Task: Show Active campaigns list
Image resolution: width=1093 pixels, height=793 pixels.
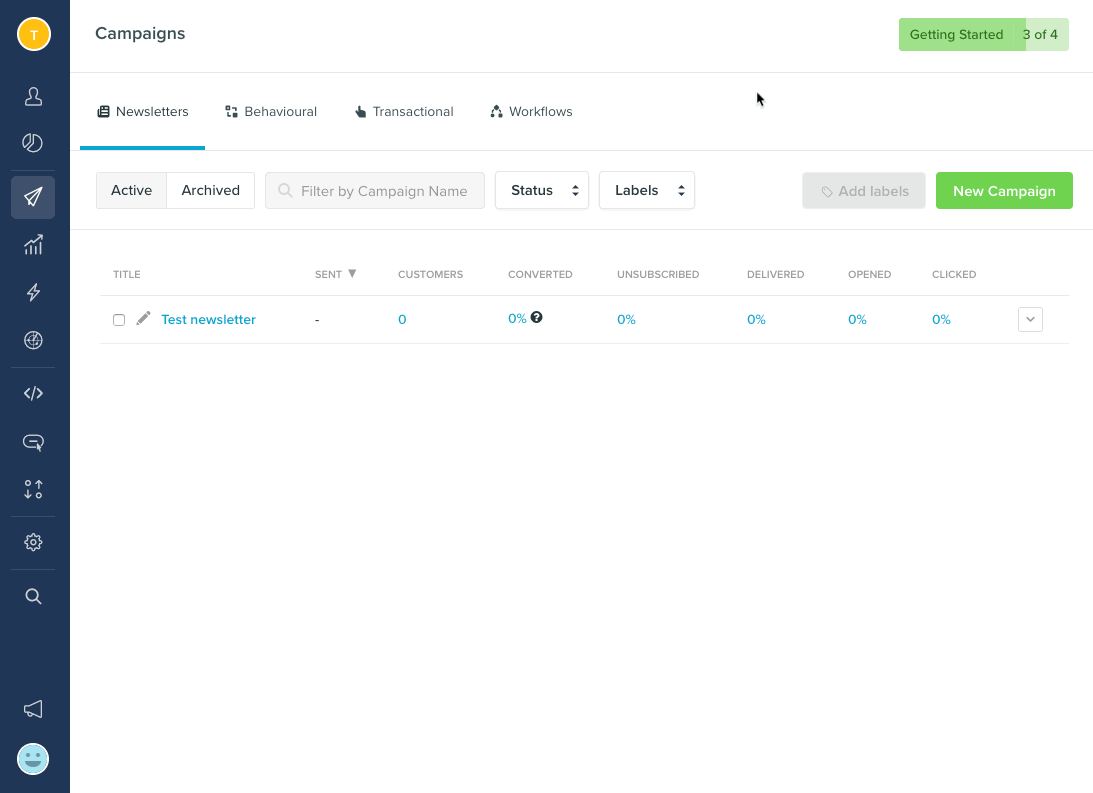Action: [x=131, y=190]
